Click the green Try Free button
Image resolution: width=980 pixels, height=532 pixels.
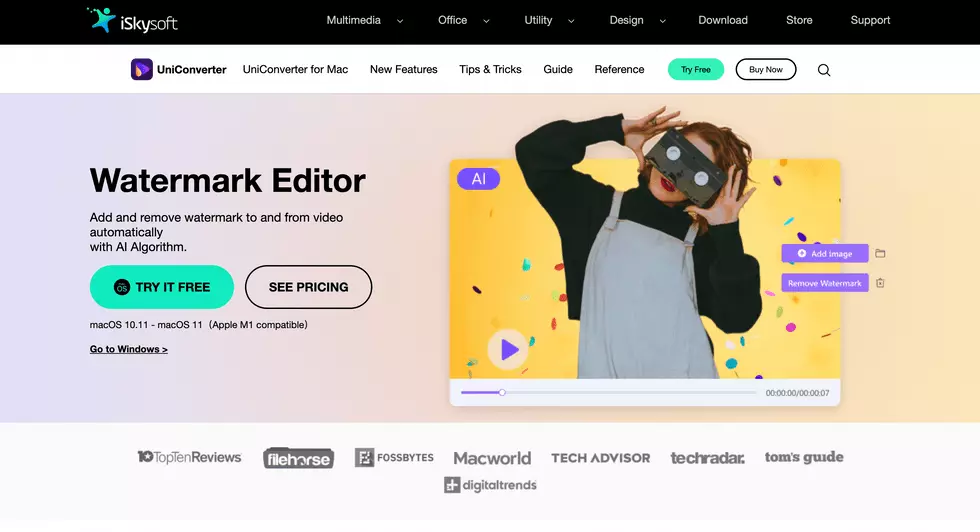[696, 69]
